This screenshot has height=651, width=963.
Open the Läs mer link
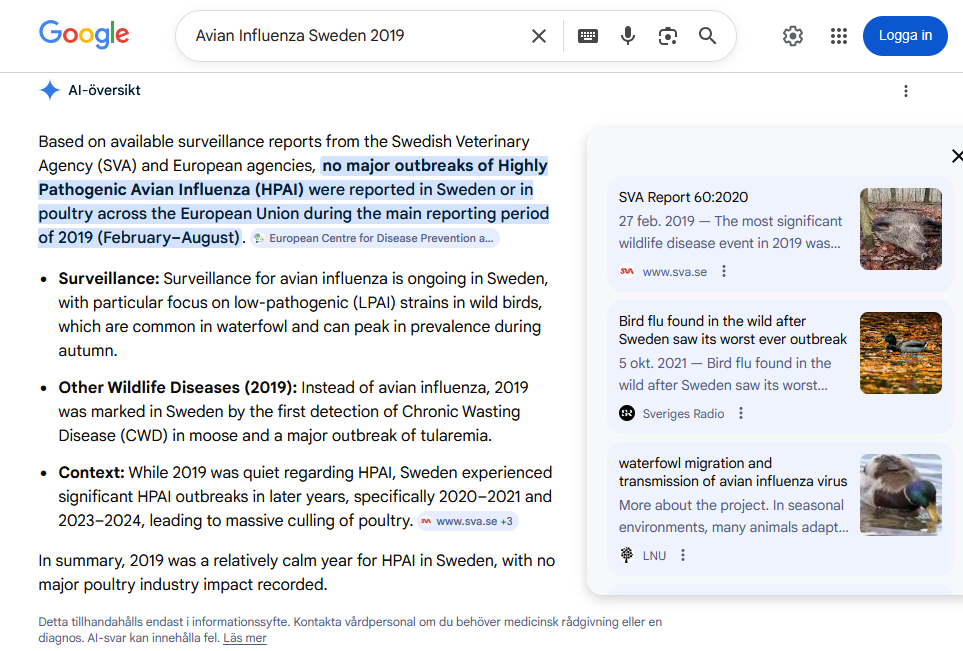tap(244, 638)
